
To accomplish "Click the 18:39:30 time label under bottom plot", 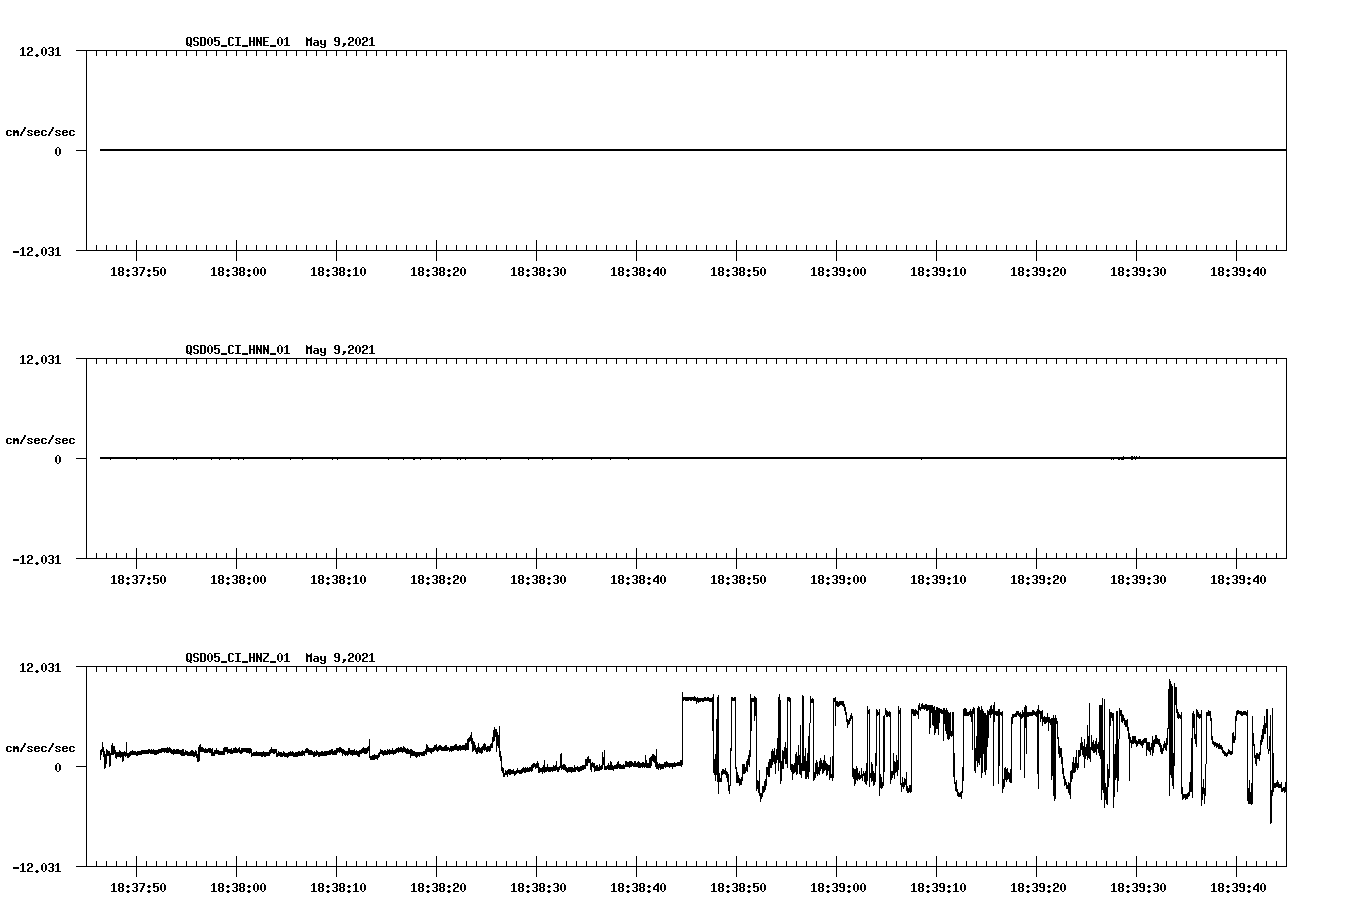I will coord(1137,885).
